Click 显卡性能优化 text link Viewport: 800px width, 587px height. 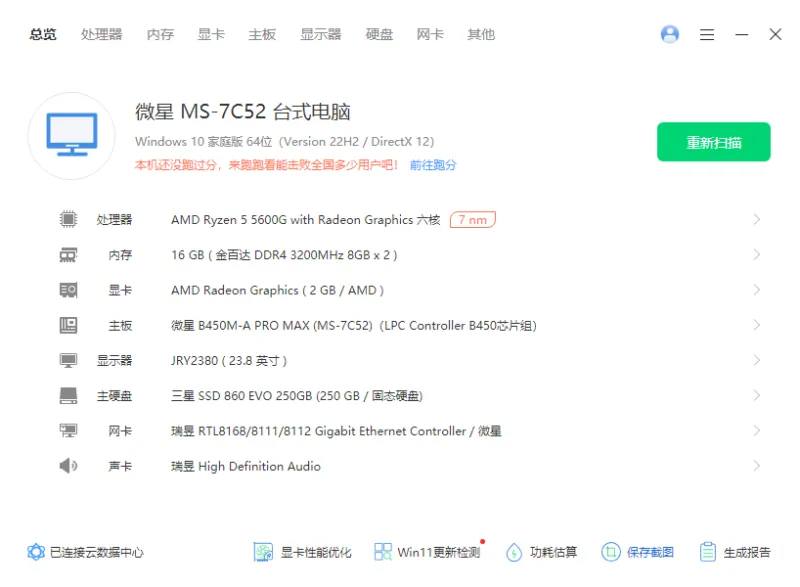[x=316, y=552]
